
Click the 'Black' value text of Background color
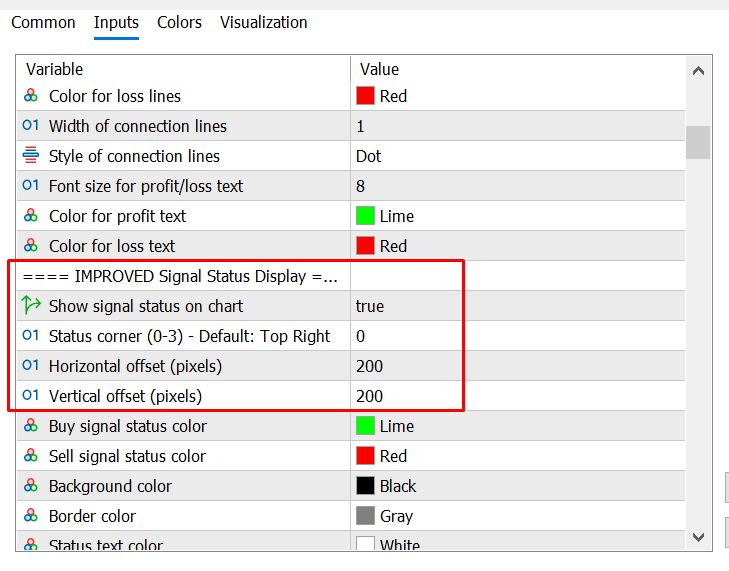click(398, 486)
